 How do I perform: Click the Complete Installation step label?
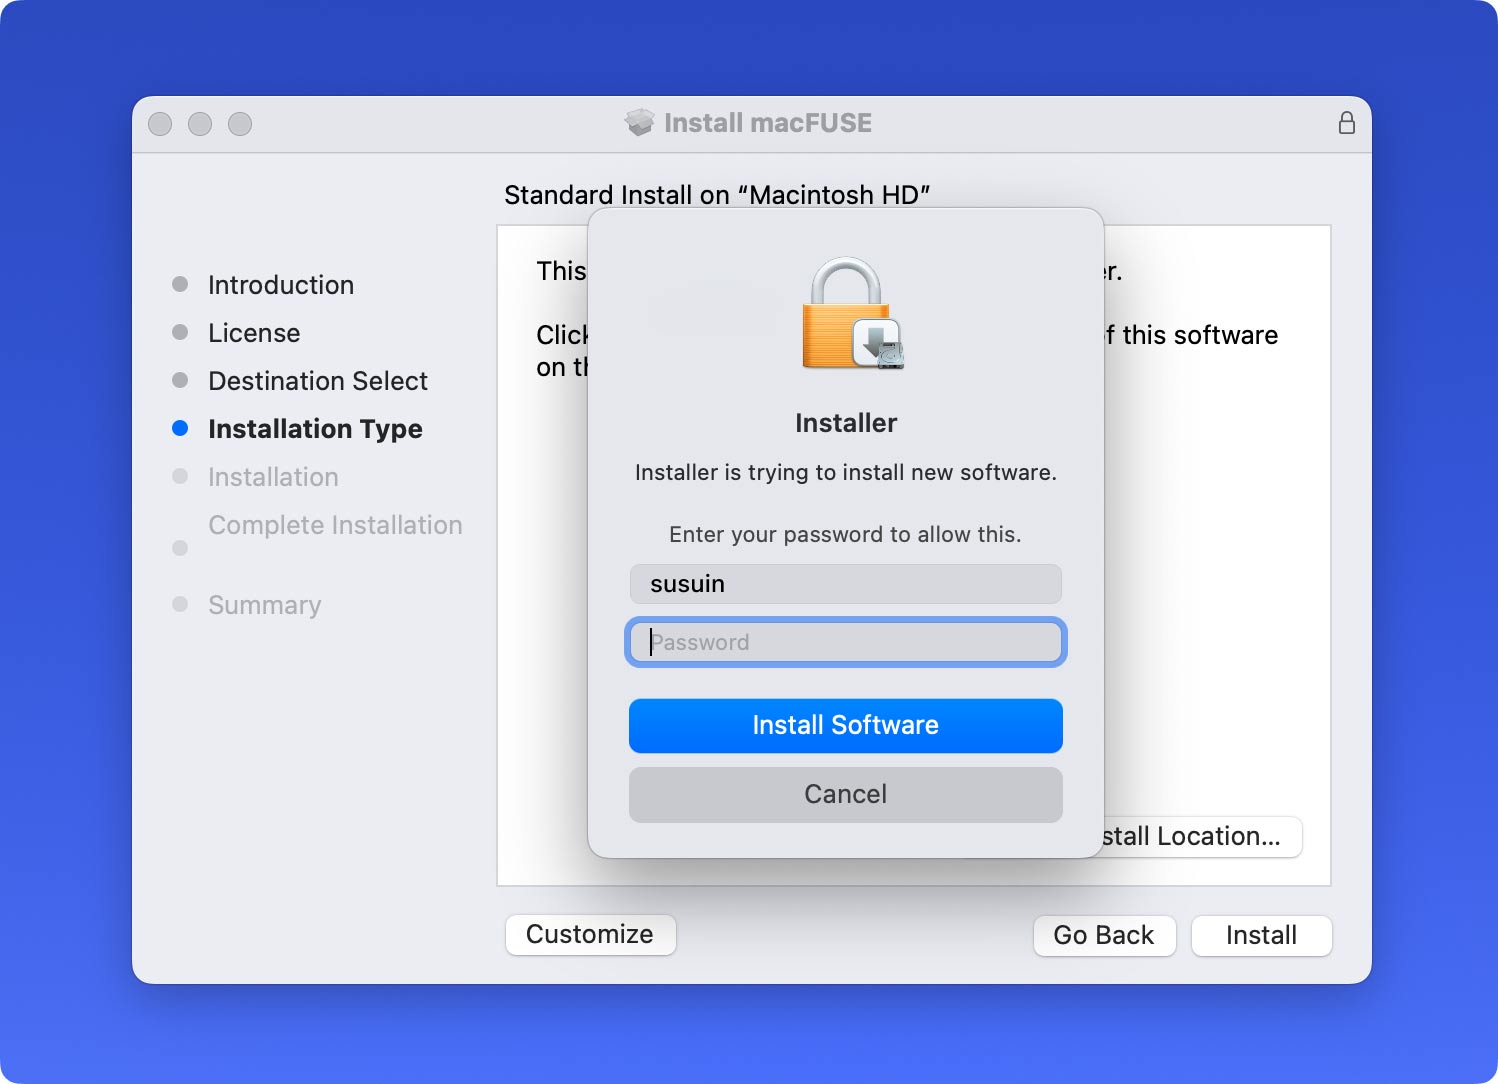coord(335,525)
